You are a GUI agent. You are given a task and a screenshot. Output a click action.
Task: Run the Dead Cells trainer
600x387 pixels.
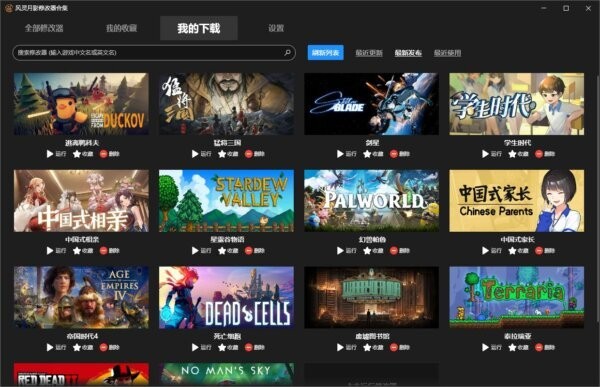pos(201,348)
